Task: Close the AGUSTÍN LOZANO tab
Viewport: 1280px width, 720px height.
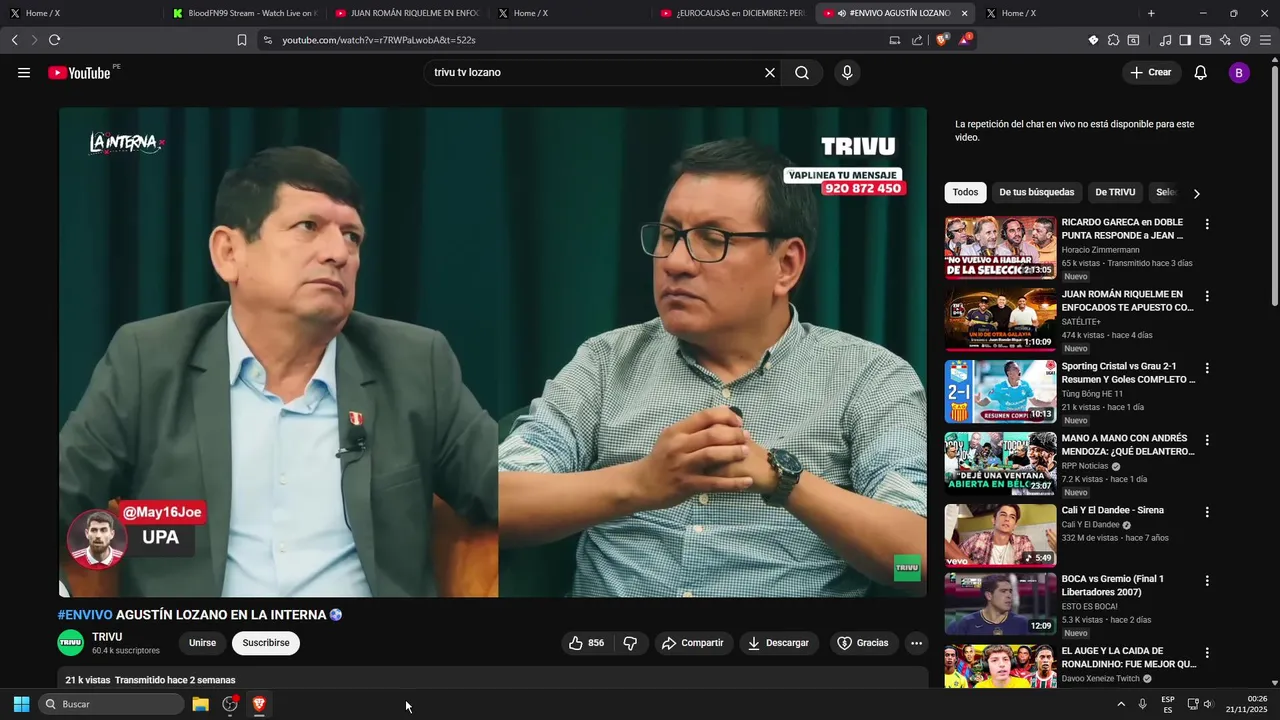Action: point(964,13)
